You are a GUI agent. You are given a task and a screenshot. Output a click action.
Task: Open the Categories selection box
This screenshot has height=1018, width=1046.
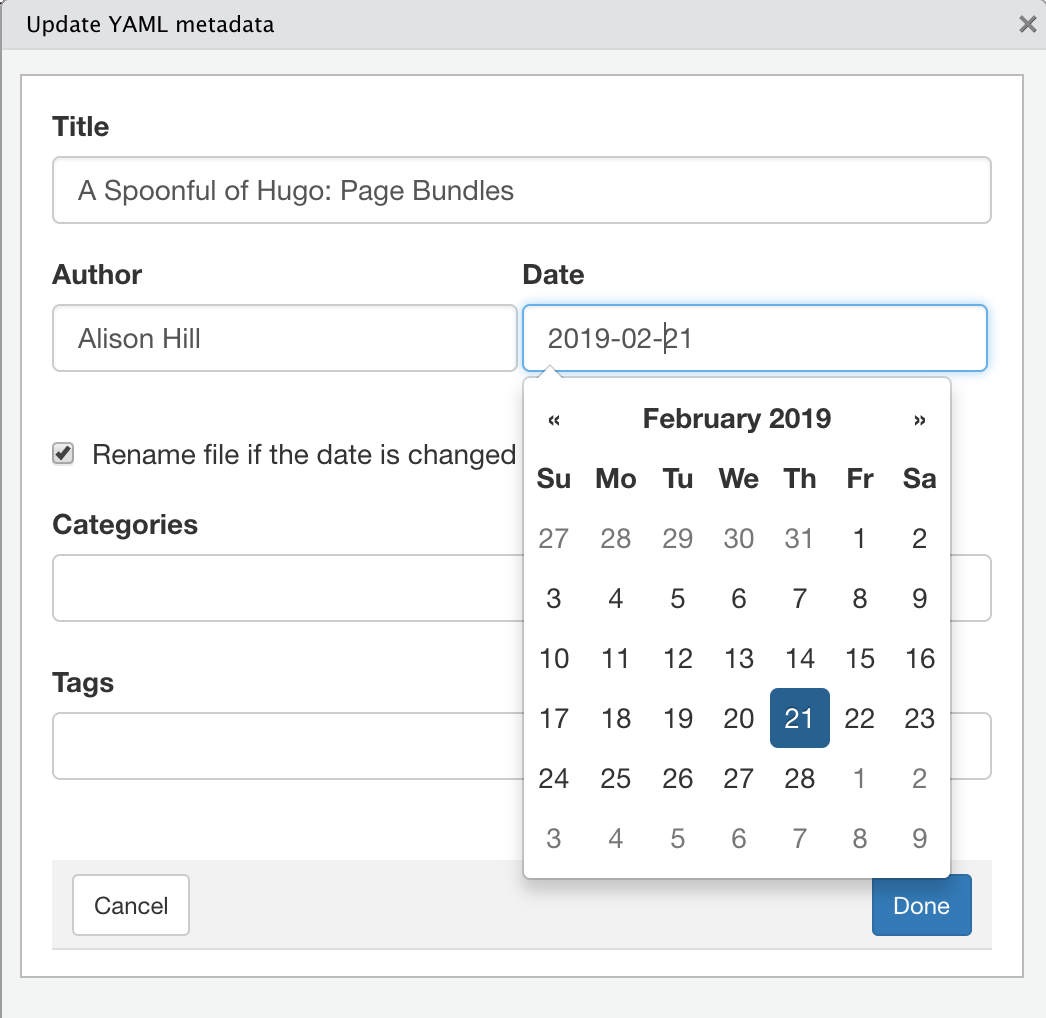(287, 588)
